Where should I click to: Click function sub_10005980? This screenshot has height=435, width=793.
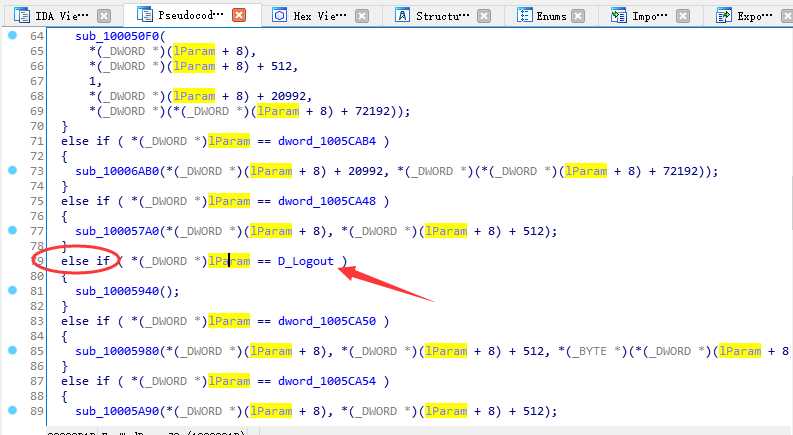pyautogui.click(x=117, y=351)
